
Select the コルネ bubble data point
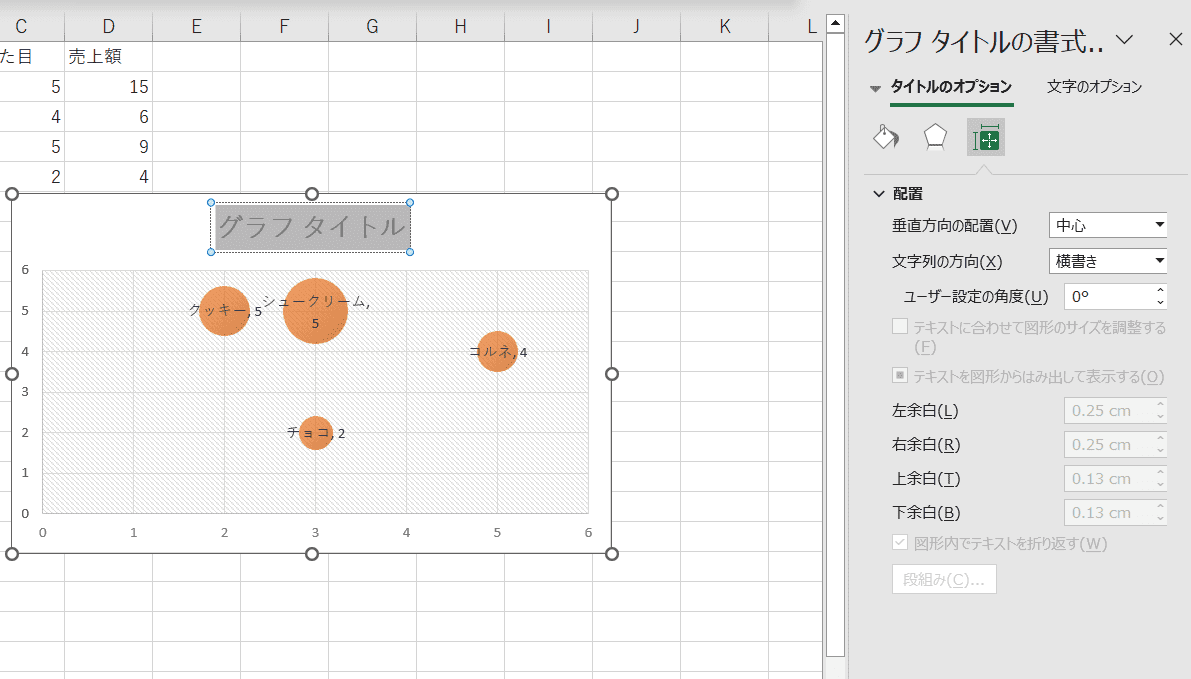[497, 351]
